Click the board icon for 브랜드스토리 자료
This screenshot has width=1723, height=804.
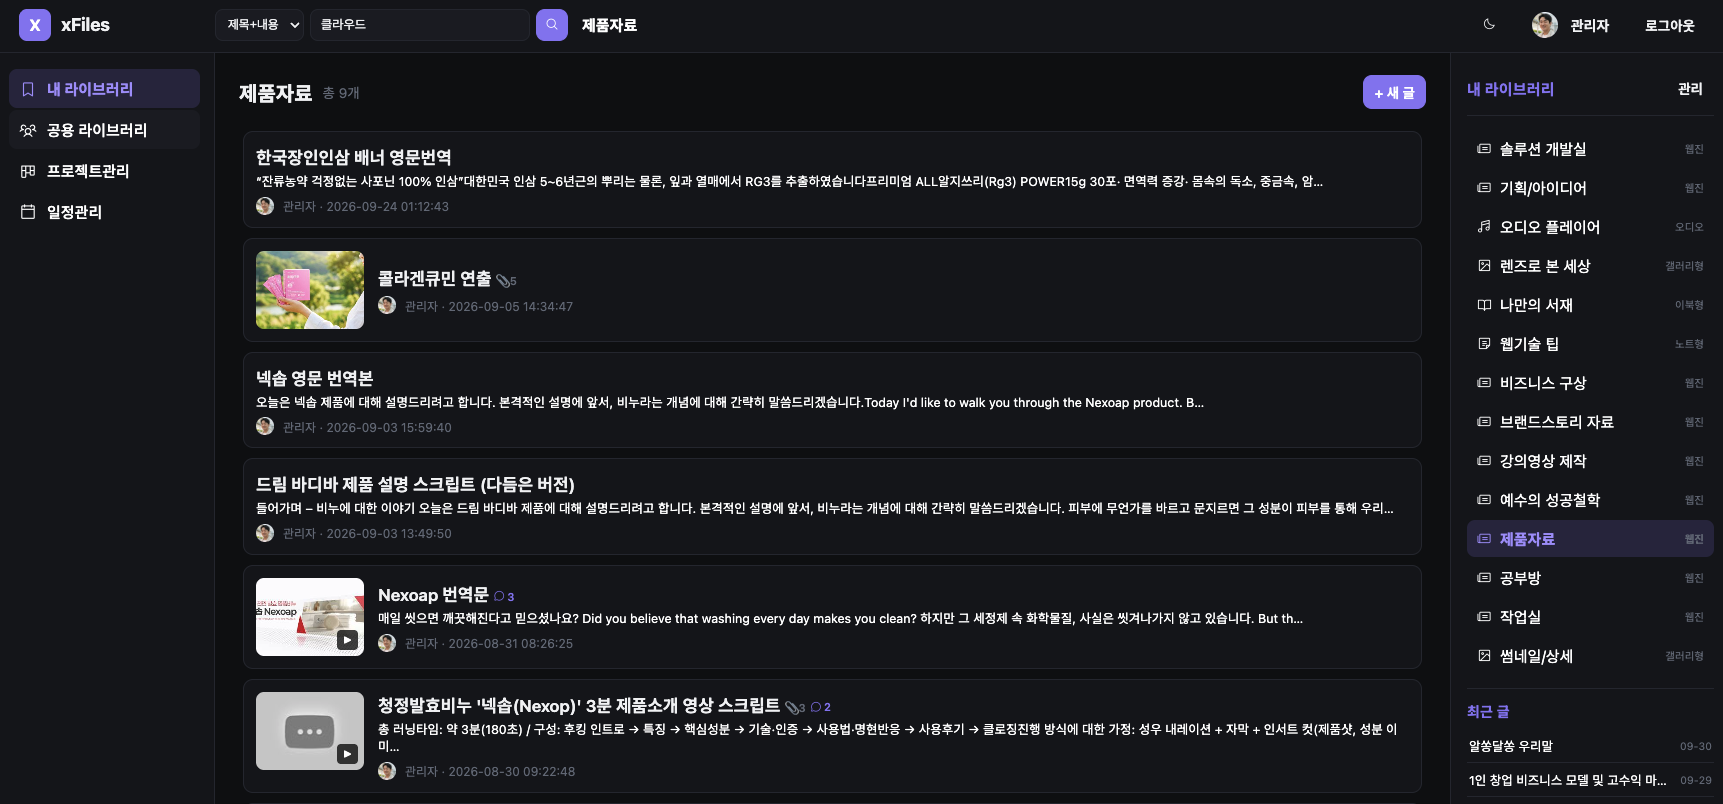click(1484, 422)
